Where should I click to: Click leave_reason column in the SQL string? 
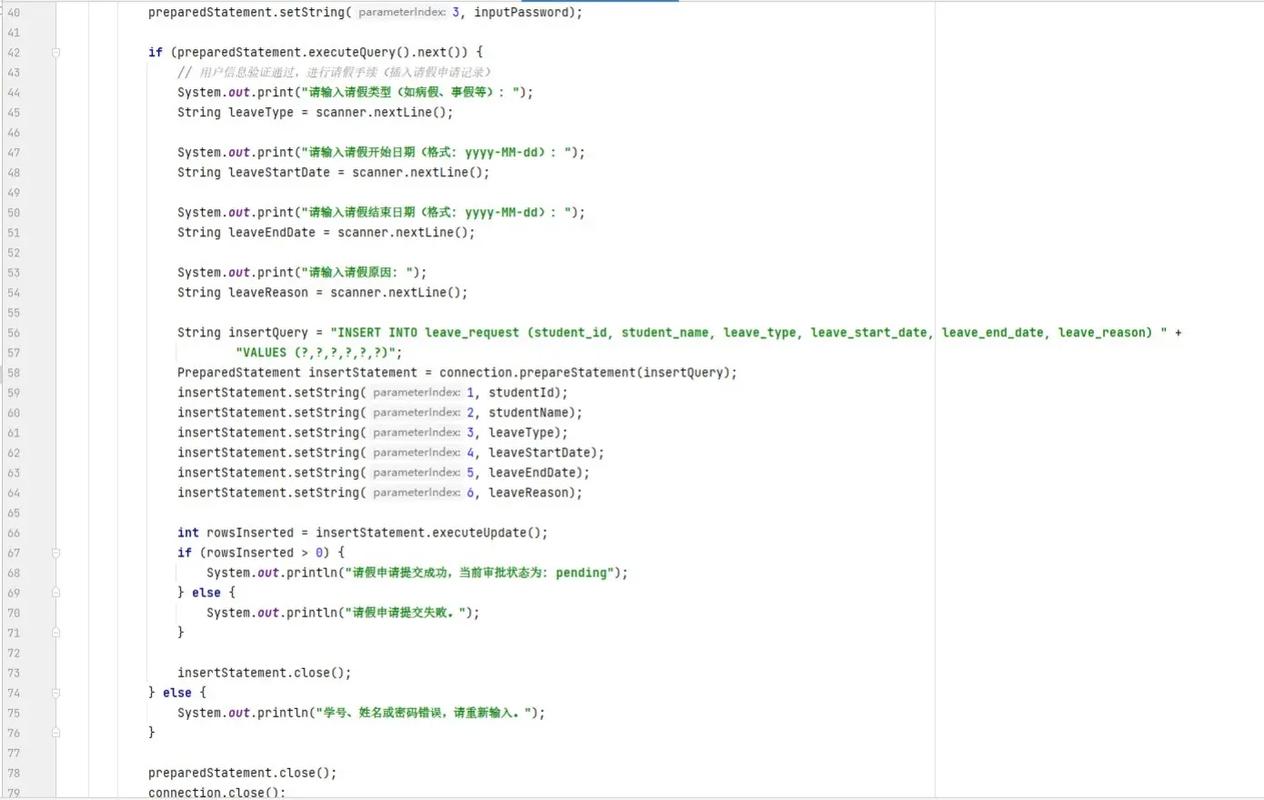1101,332
